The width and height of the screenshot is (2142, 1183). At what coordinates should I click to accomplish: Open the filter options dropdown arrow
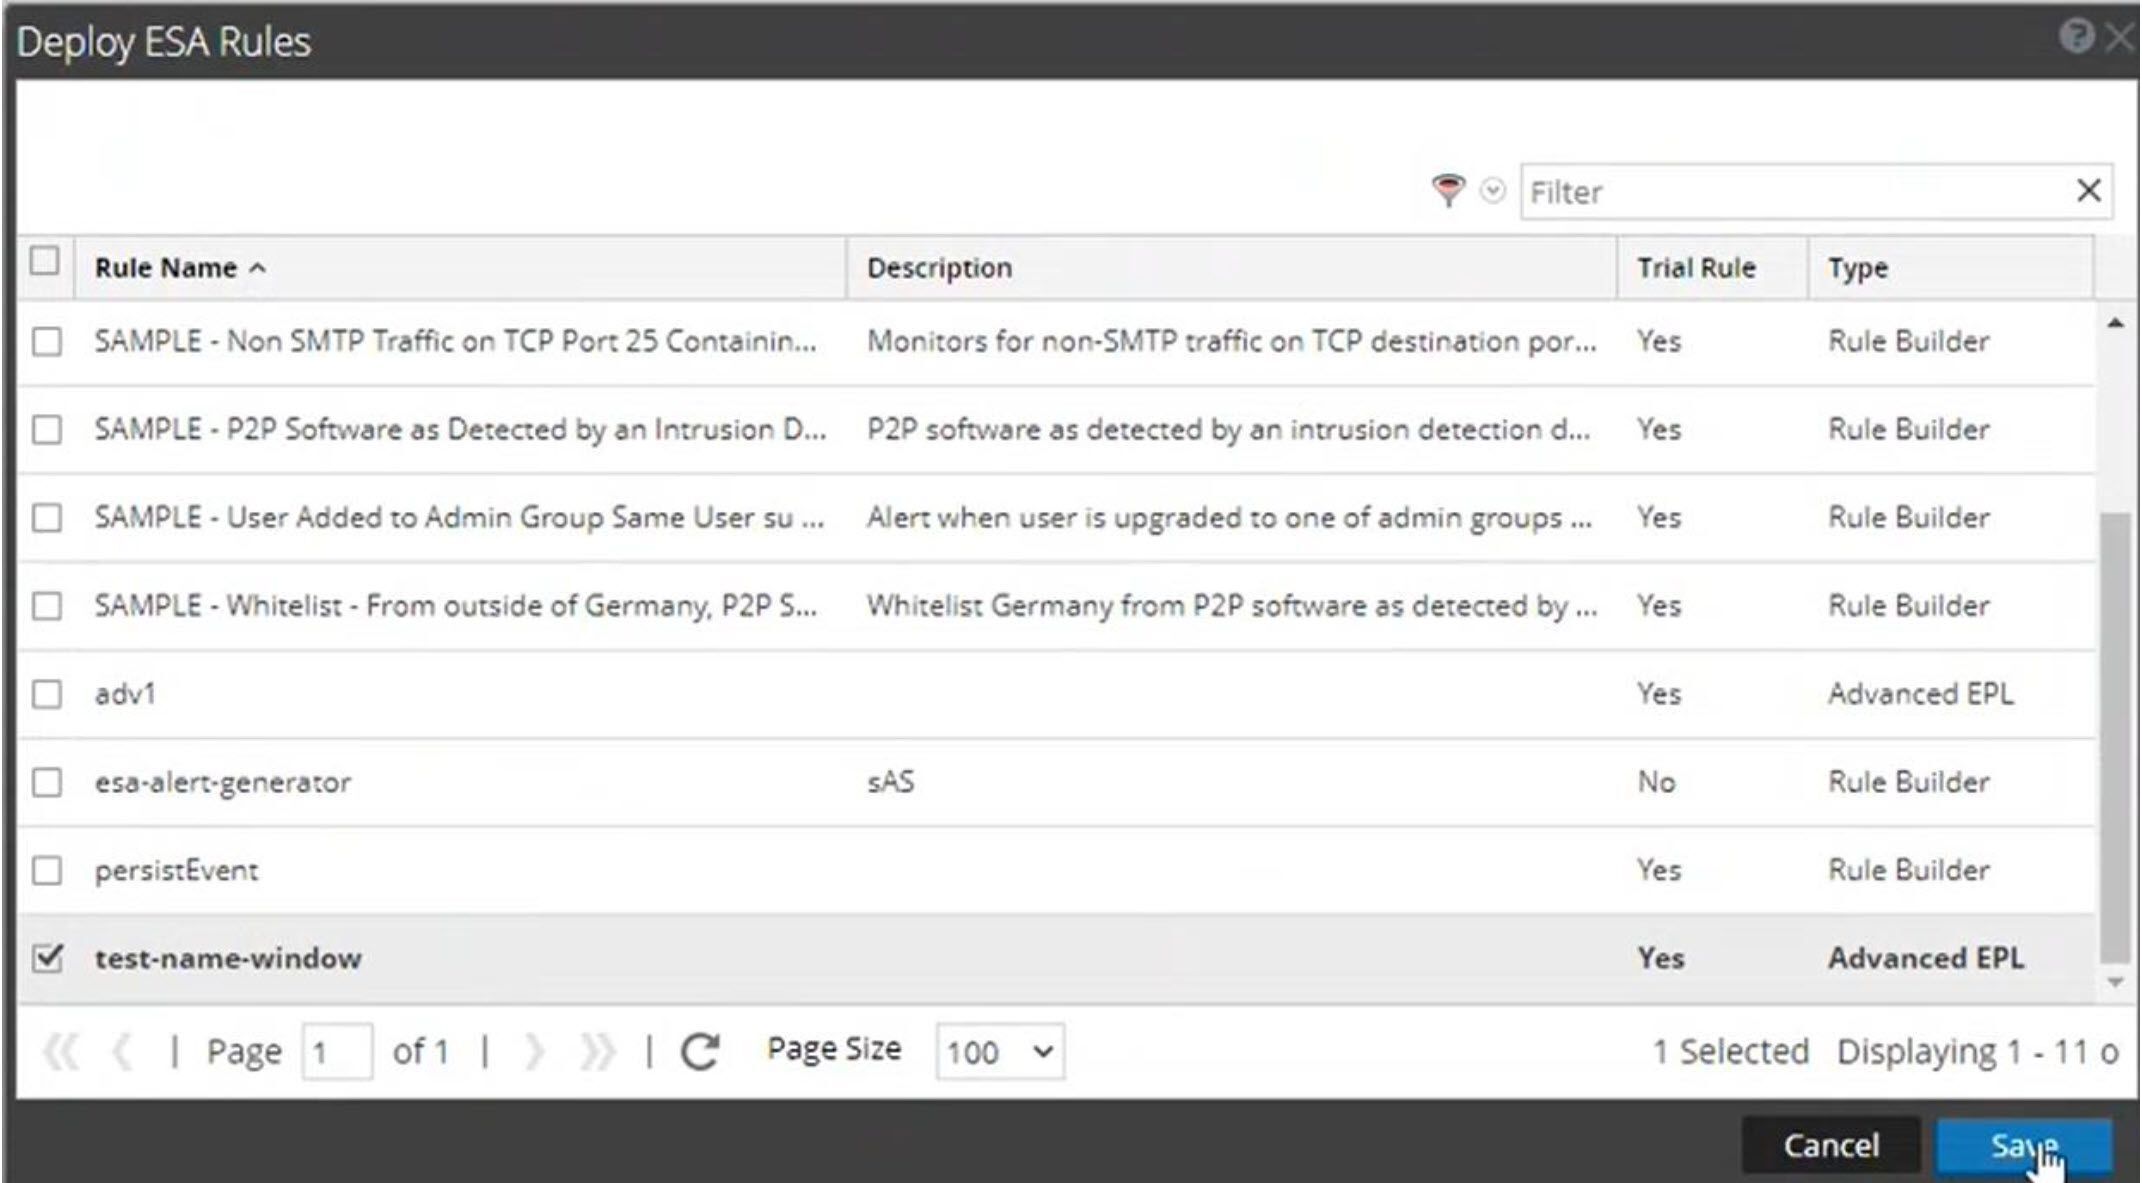tap(1492, 190)
